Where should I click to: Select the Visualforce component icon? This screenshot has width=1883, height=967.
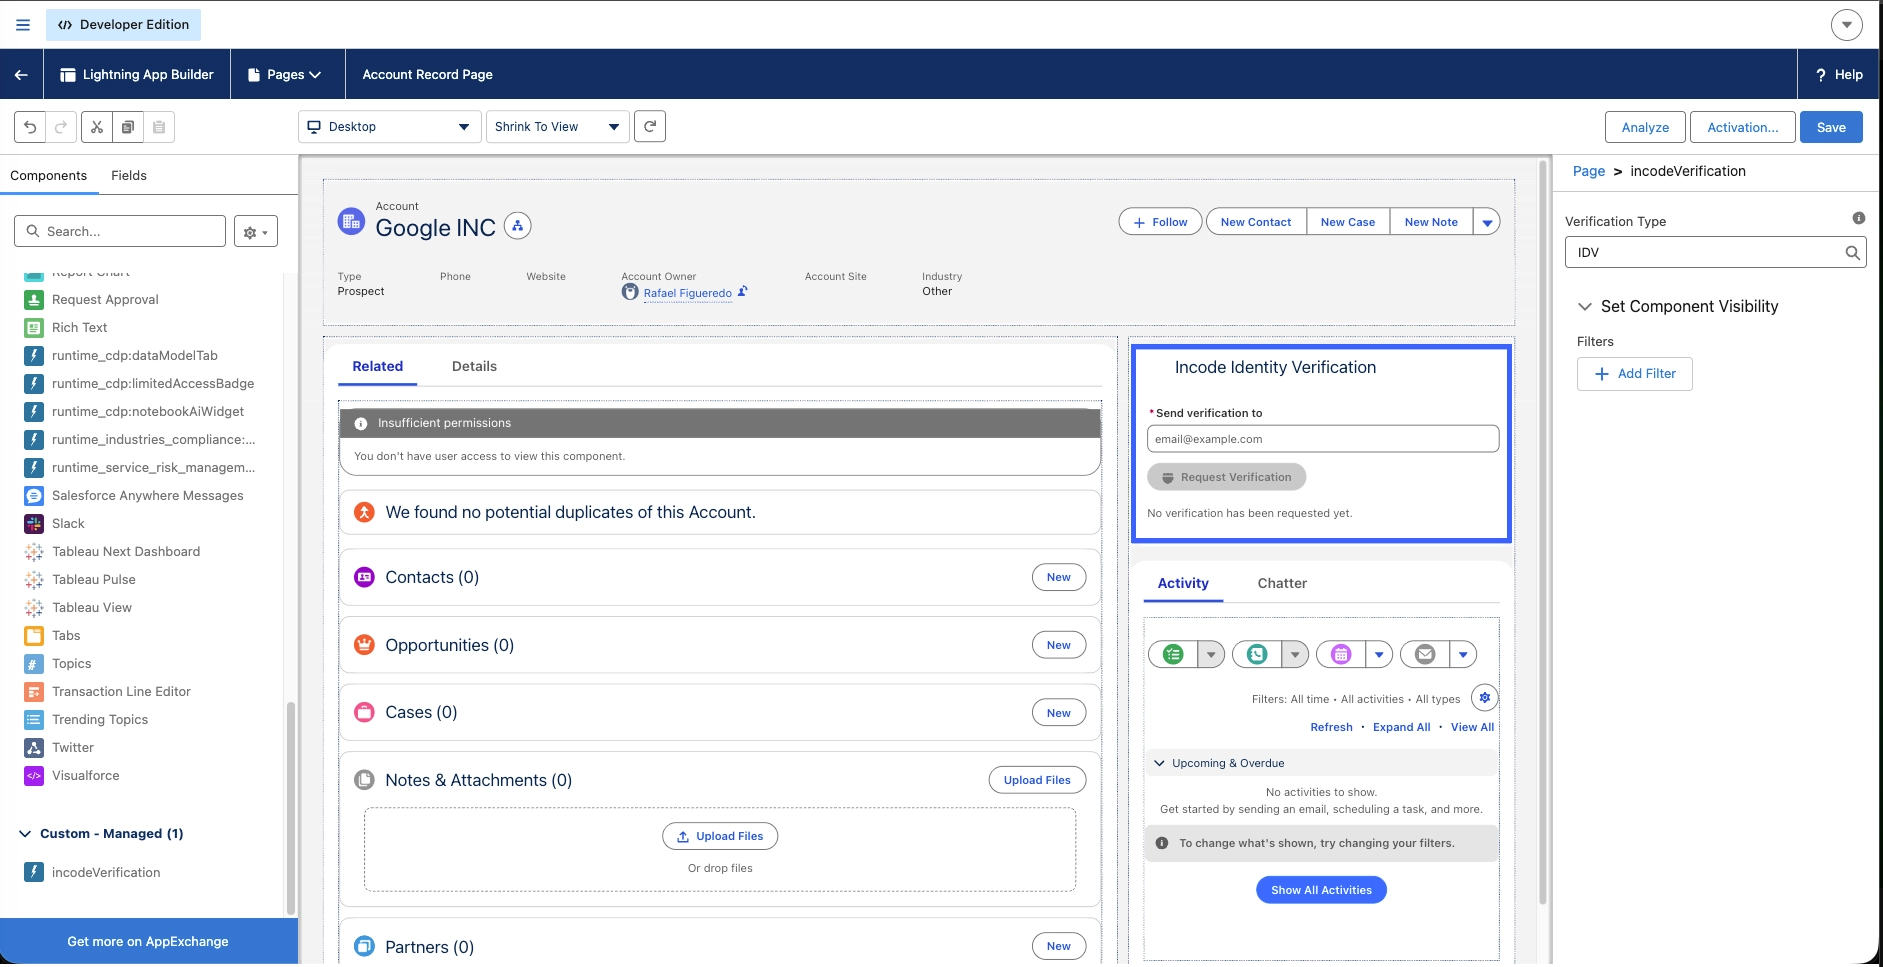click(34, 775)
